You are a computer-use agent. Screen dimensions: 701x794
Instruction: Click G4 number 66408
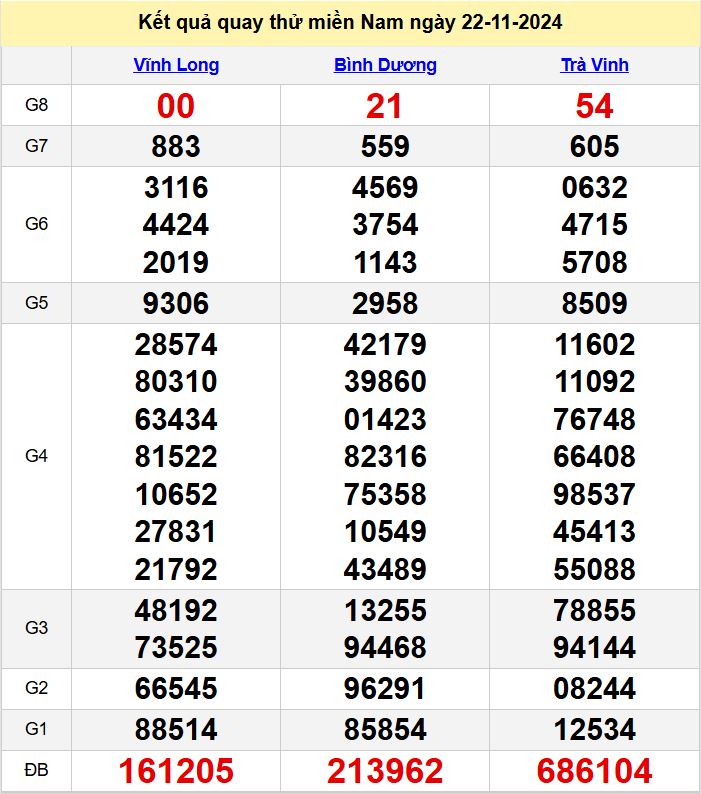594,456
